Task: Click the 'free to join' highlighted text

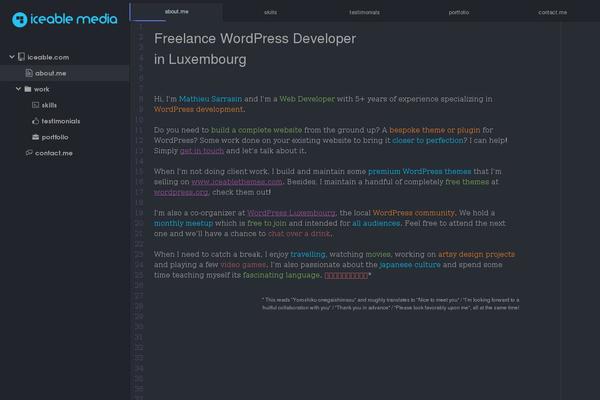Action: (267, 223)
